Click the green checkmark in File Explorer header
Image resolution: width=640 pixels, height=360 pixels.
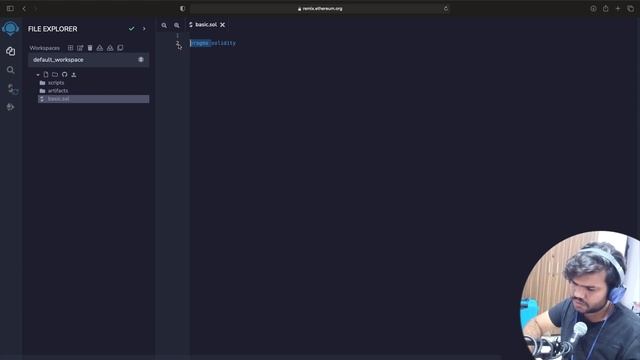pyautogui.click(x=131, y=29)
